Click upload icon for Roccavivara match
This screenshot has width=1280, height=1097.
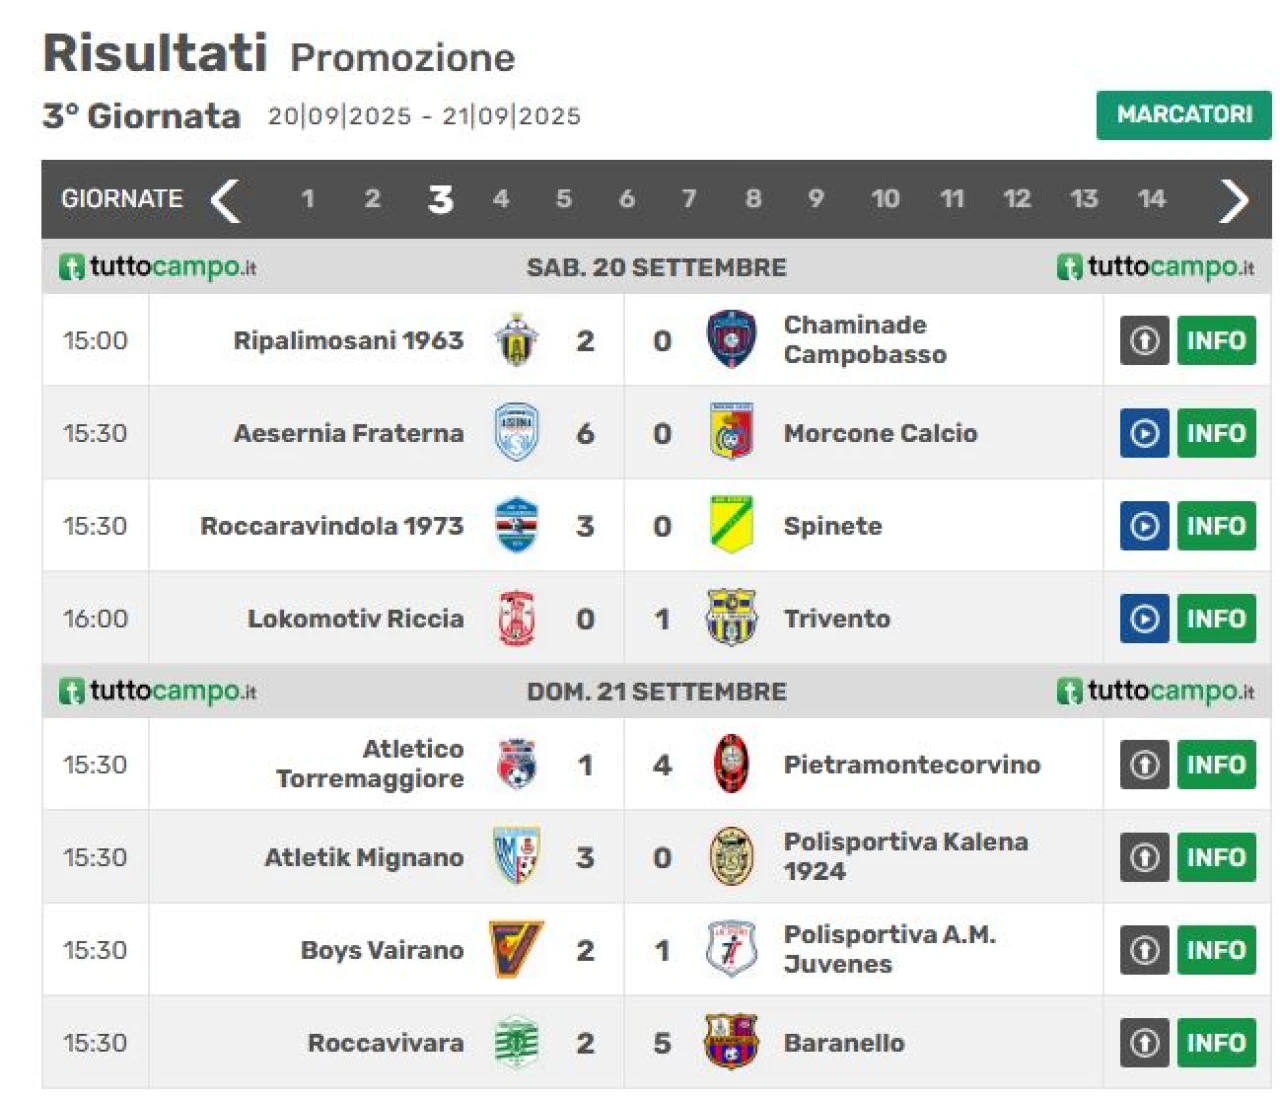(1144, 1043)
